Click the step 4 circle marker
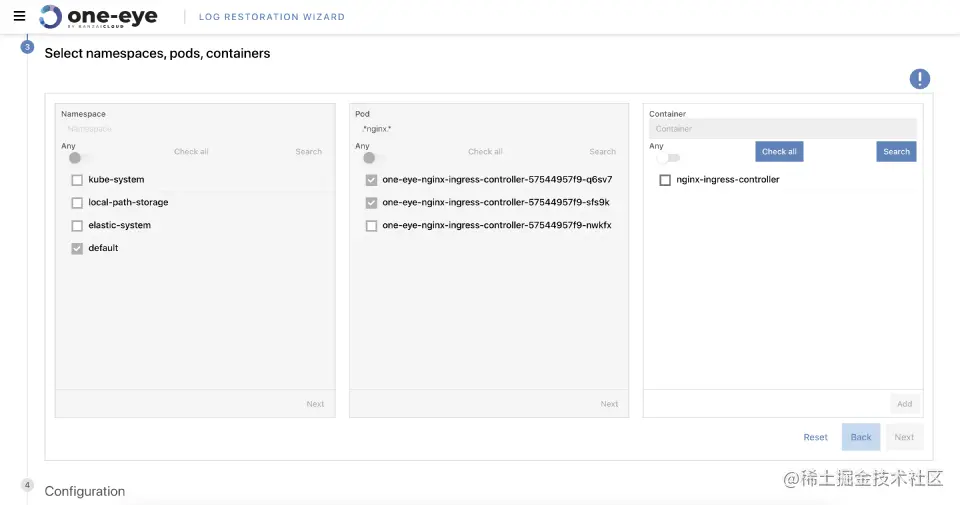Viewport: 960px width, 505px height. tap(28, 485)
